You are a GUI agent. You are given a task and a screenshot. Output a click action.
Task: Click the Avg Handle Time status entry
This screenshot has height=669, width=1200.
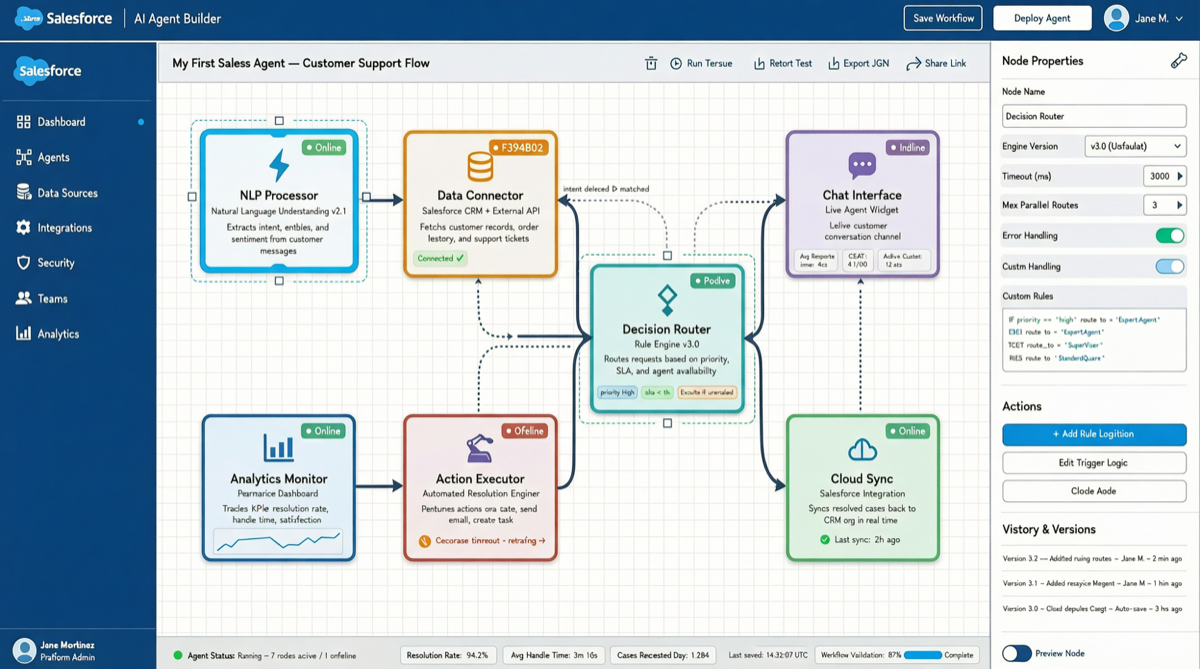click(x=554, y=655)
